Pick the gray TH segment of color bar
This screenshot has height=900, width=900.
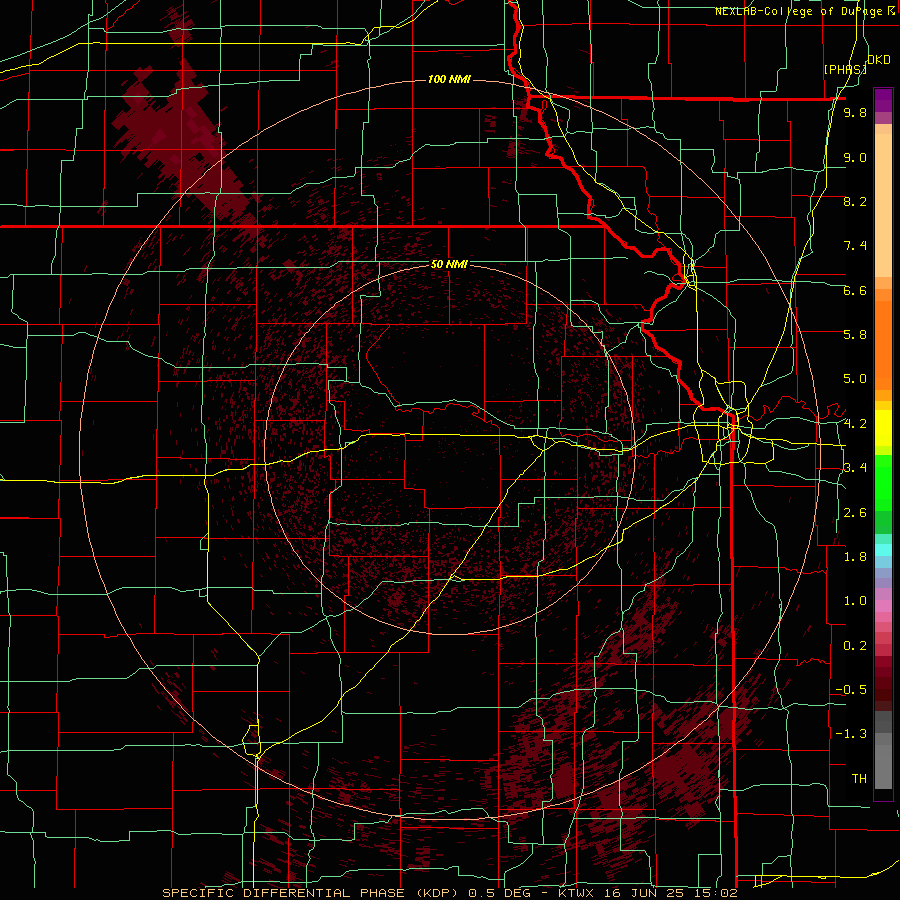click(883, 767)
